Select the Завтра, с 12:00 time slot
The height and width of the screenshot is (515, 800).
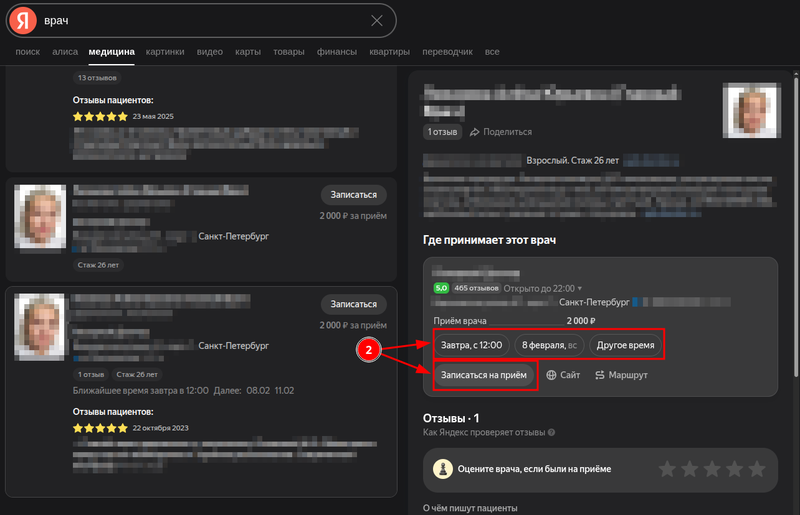pyautogui.click(x=471, y=345)
